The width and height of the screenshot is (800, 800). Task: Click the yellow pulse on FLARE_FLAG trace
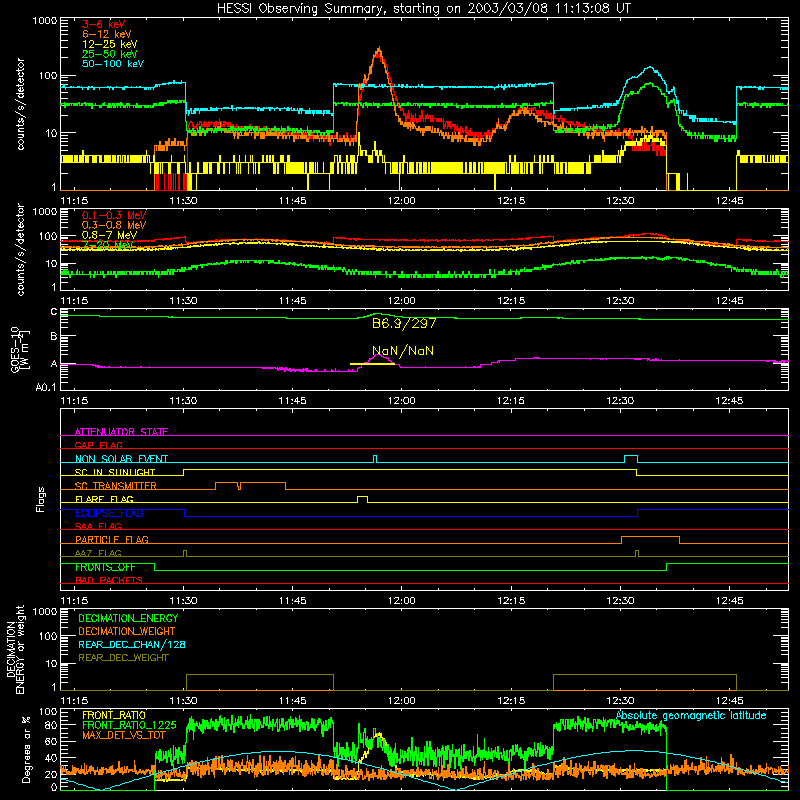point(362,499)
